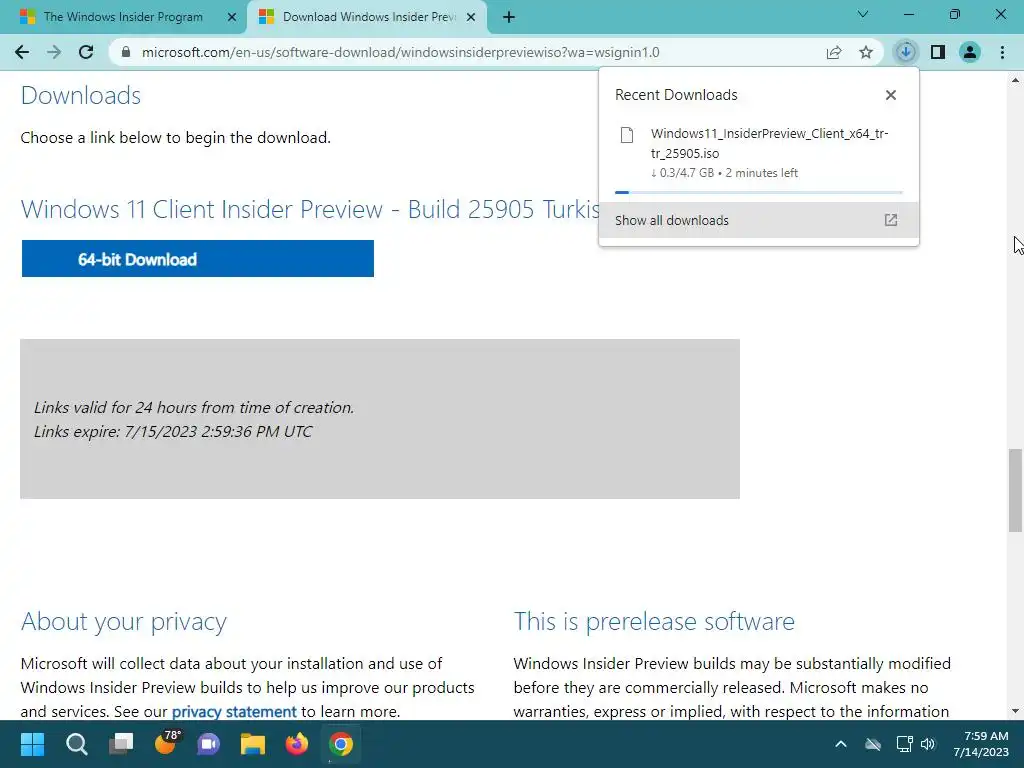Open File Explorer from the taskbar
Image resolution: width=1024 pixels, height=768 pixels.
point(253,744)
